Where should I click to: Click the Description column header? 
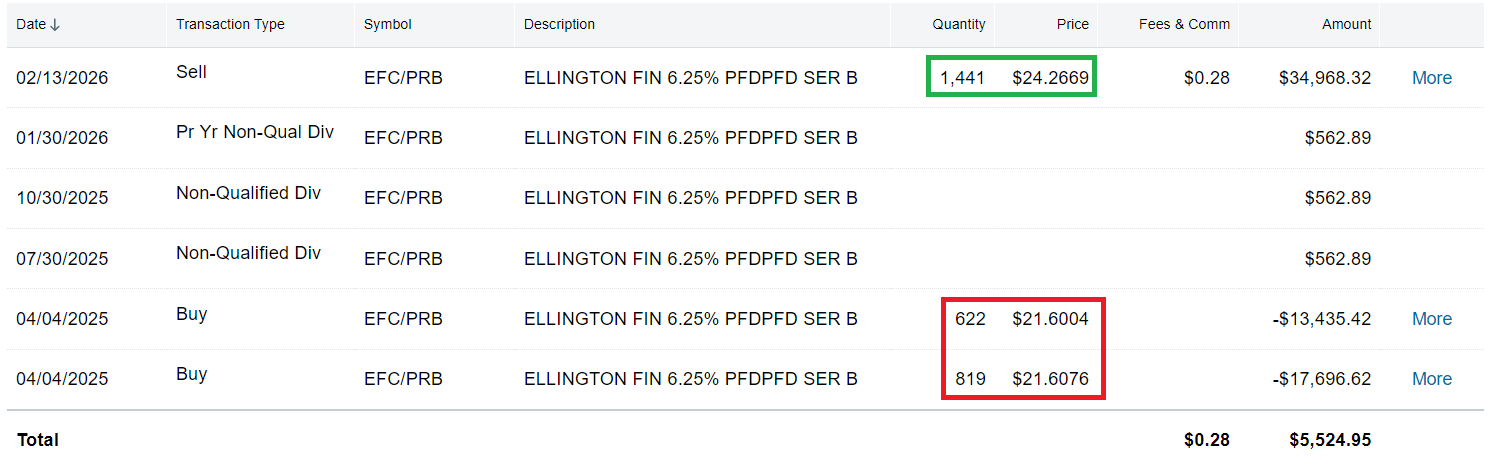coord(559,24)
